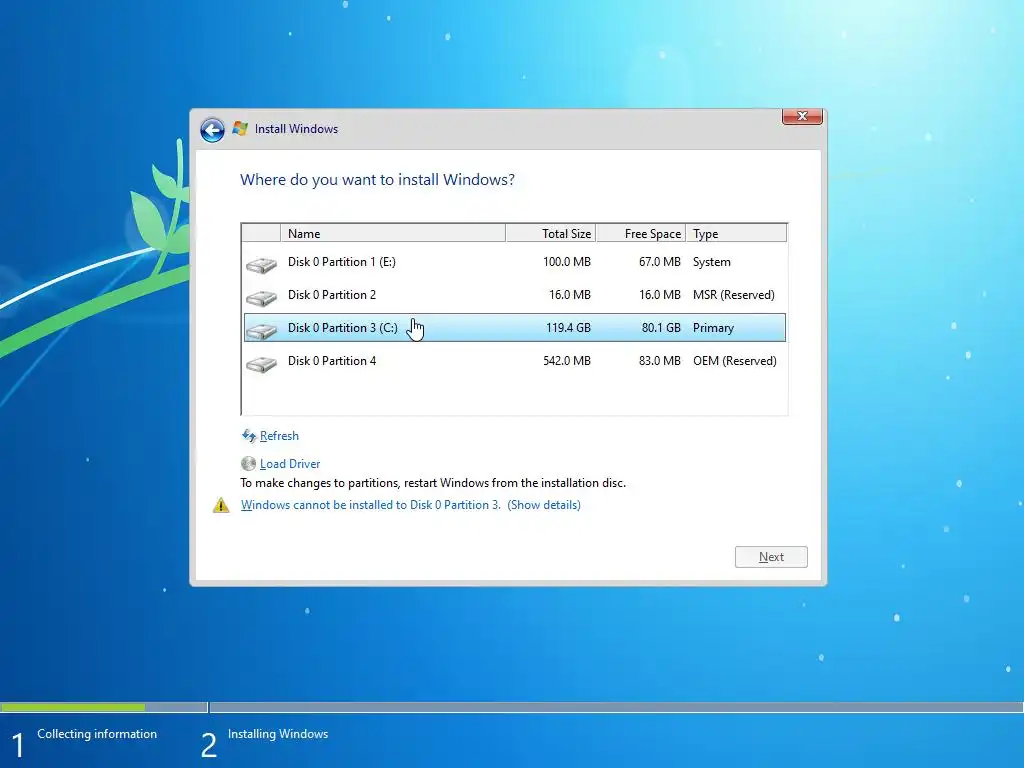Select Disk 0 Partition 3 (C:) name
Image resolution: width=1024 pixels, height=768 pixels.
(x=343, y=328)
